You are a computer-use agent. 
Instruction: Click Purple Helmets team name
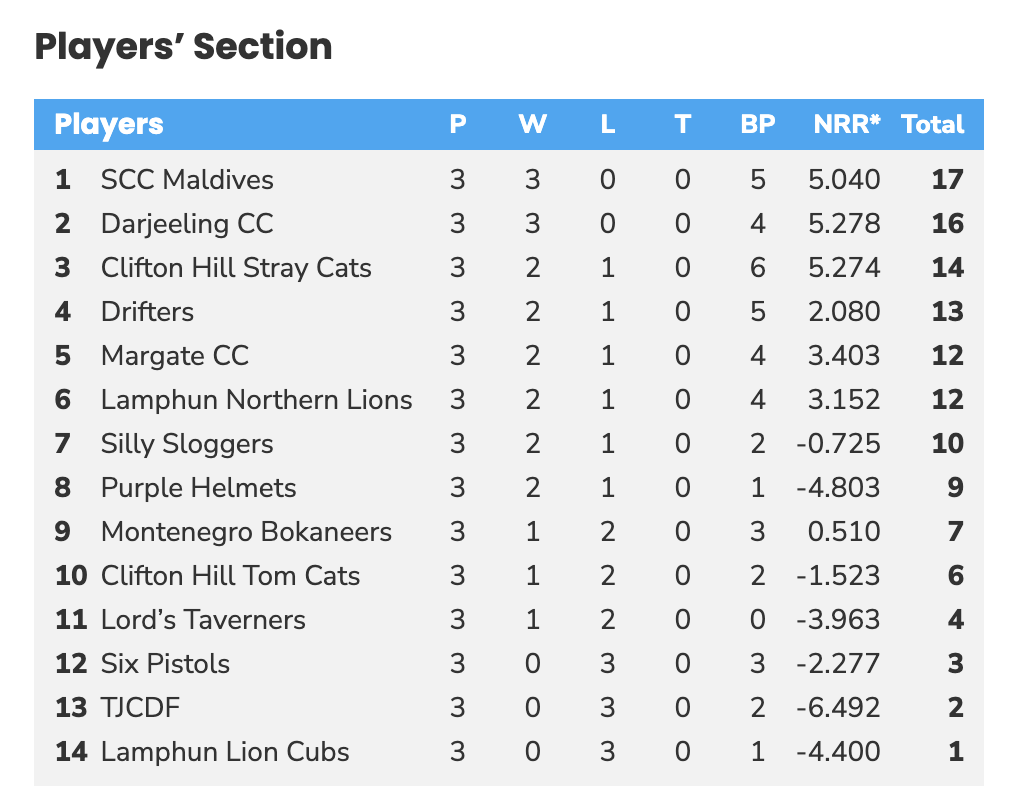pos(198,488)
